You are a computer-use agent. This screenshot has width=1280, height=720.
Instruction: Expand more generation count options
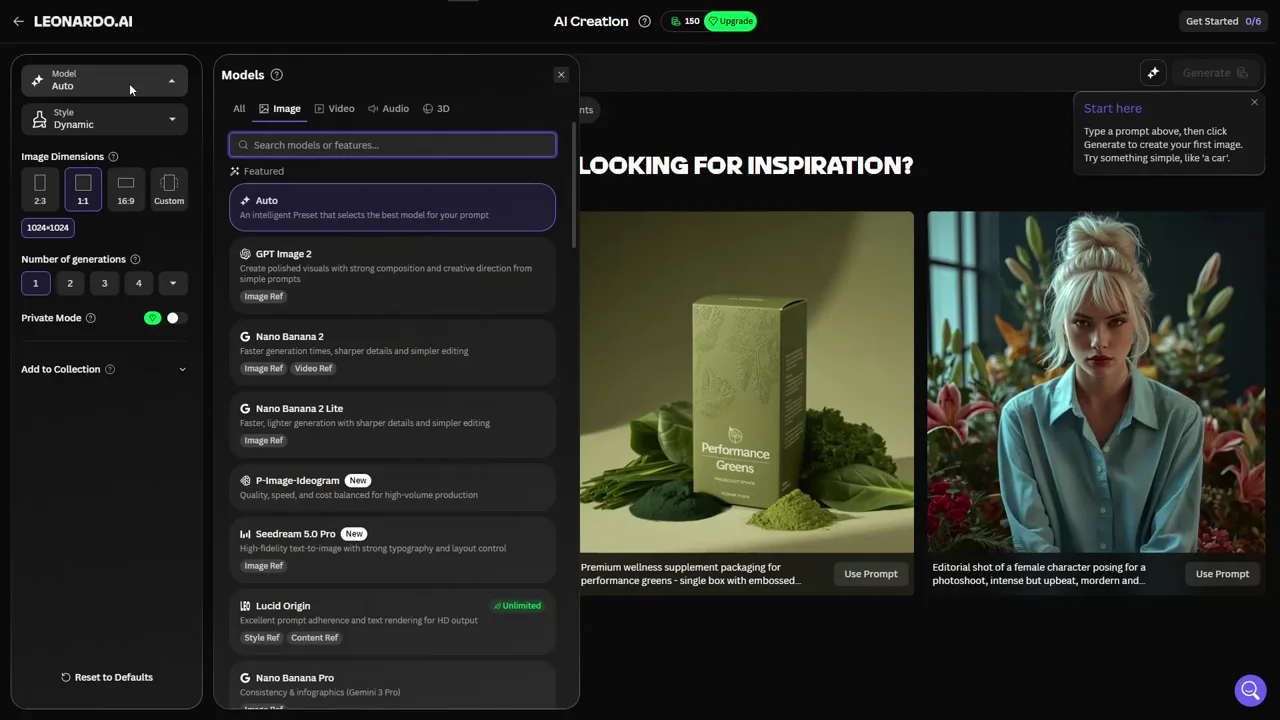[173, 283]
